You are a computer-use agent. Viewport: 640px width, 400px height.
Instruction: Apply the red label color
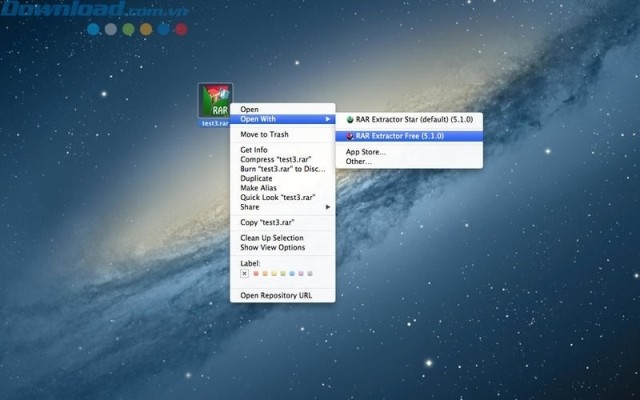[x=254, y=273]
